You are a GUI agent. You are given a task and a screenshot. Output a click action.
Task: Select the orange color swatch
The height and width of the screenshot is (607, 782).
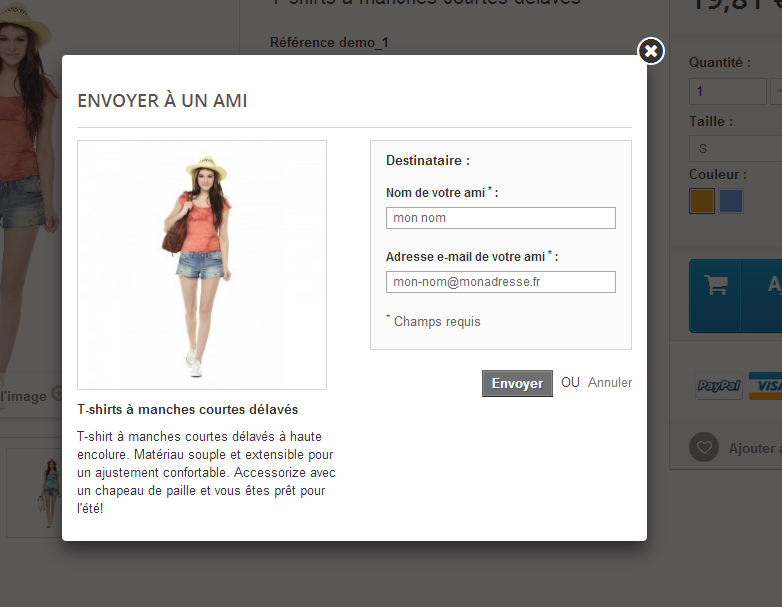[x=702, y=201]
